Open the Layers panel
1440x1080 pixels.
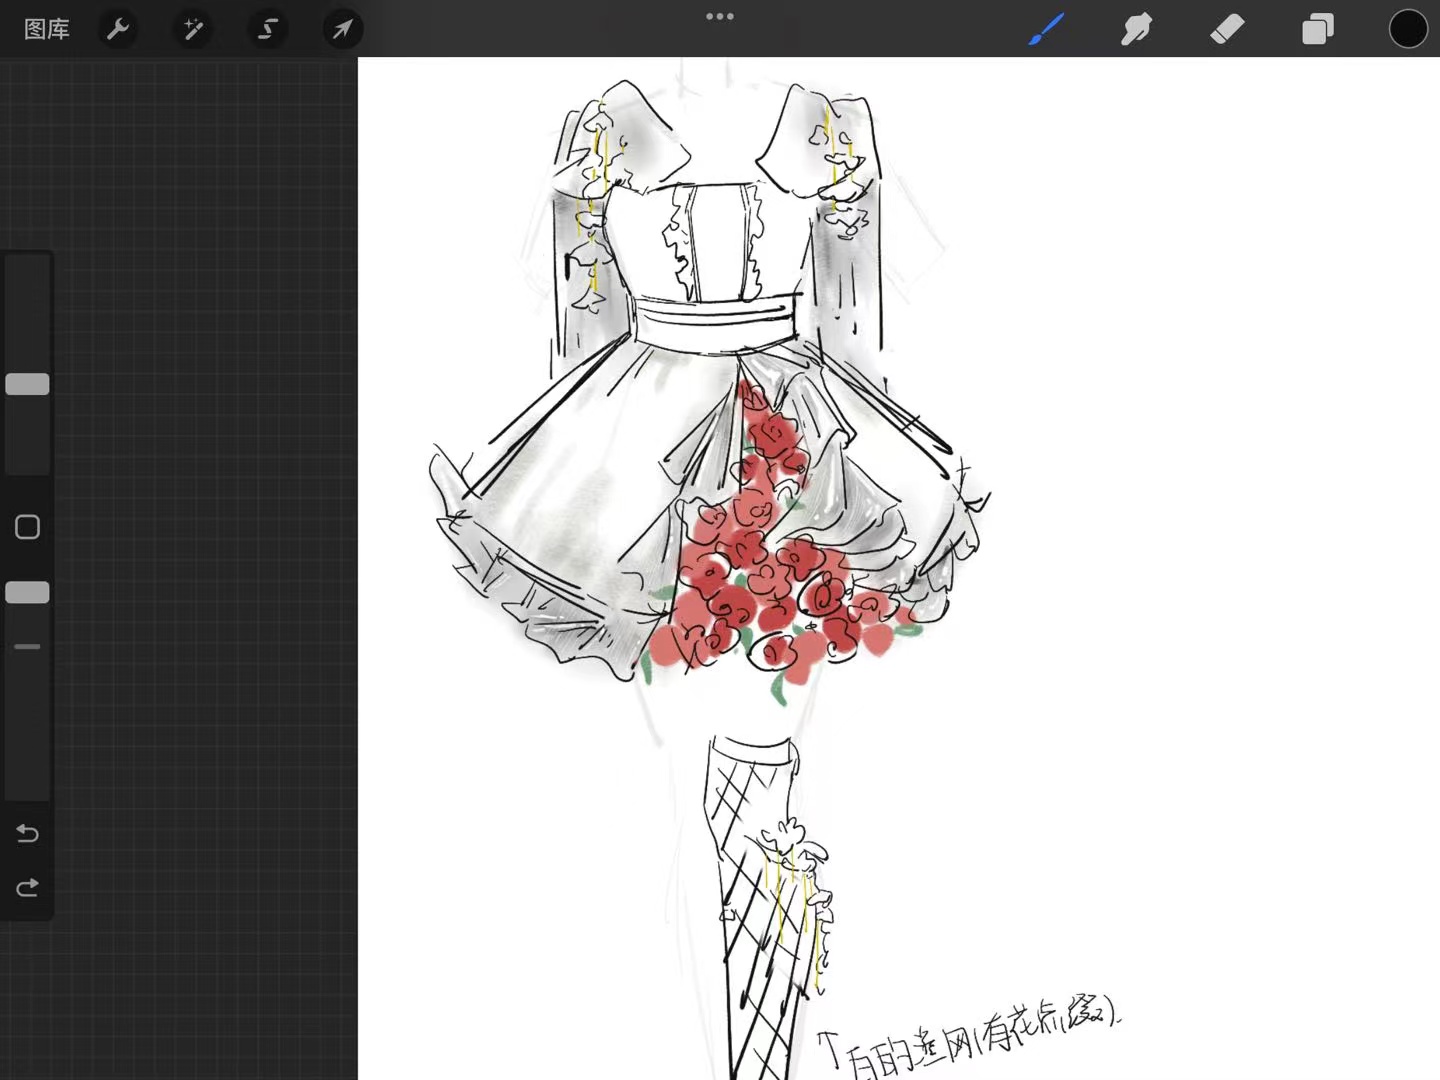(1317, 29)
